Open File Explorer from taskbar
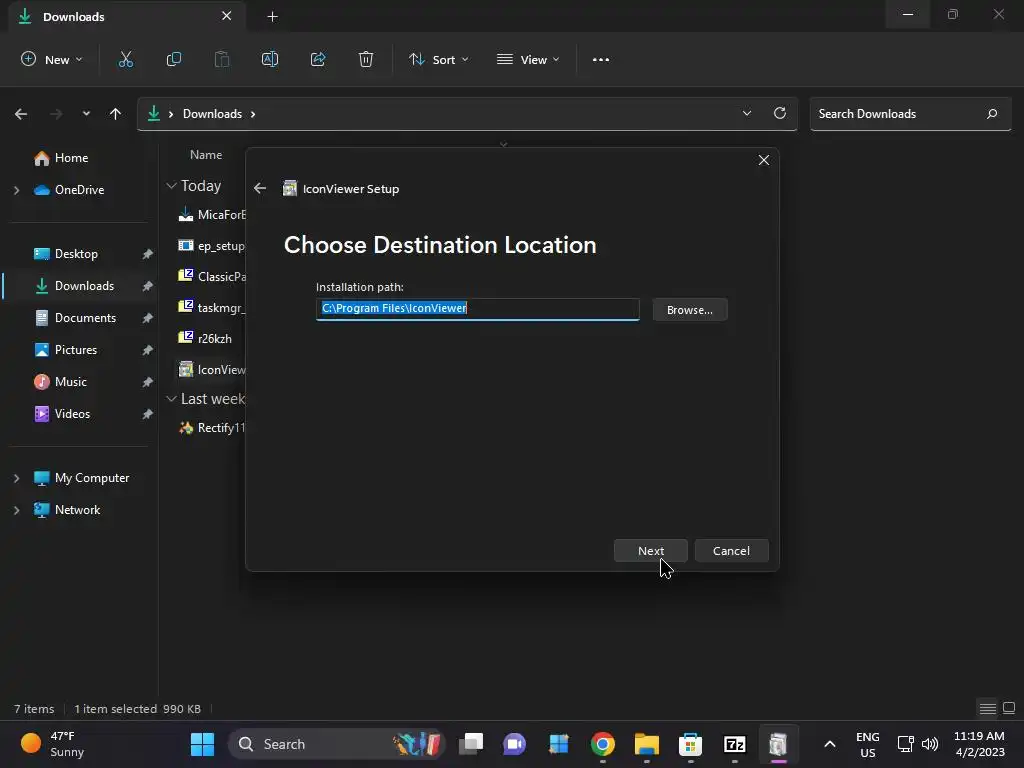Image resolution: width=1024 pixels, height=768 pixels. pyautogui.click(x=647, y=744)
